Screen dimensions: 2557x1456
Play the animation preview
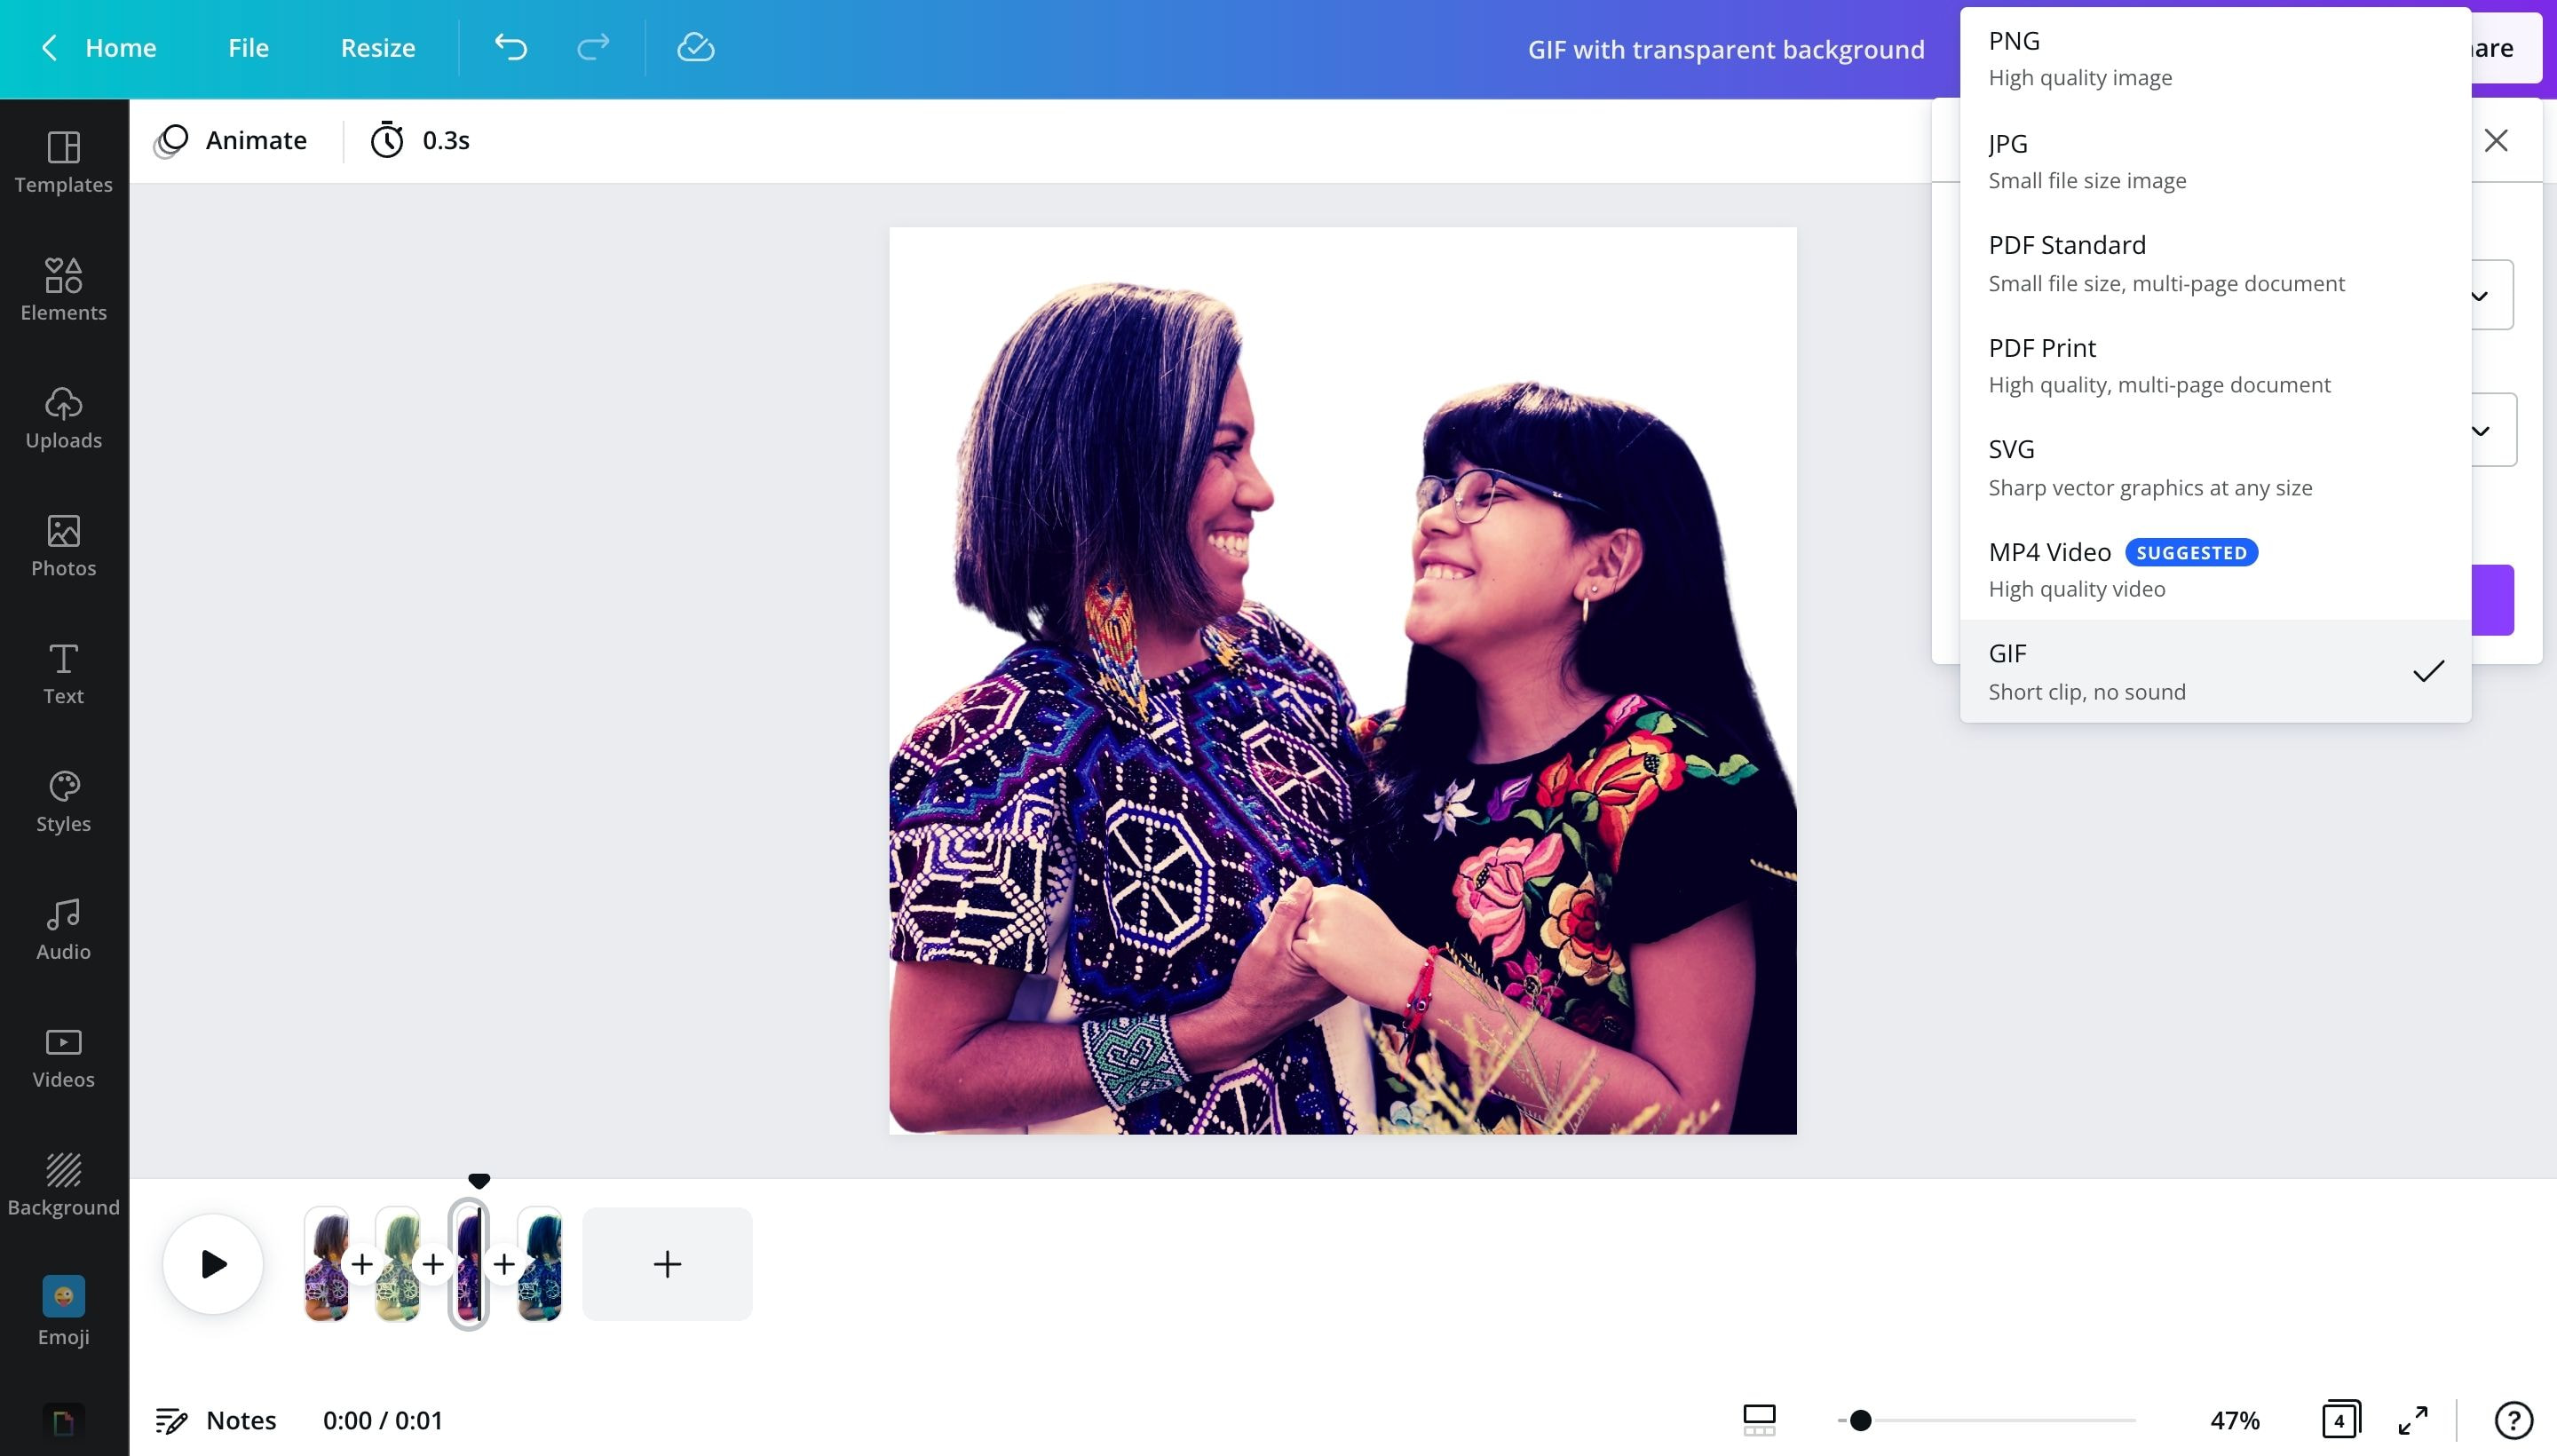pyautogui.click(x=211, y=1263)
